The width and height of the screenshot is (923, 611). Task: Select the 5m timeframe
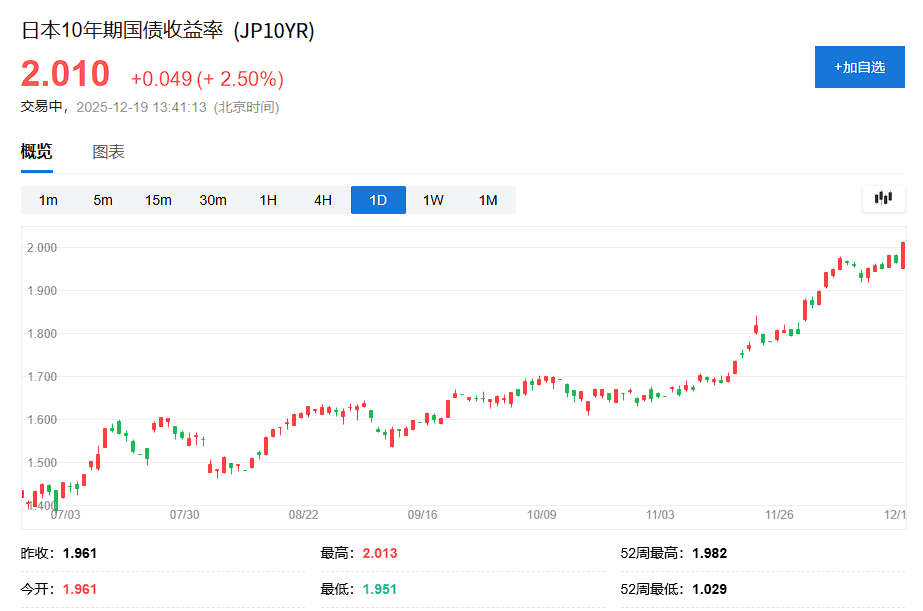[103, 200]
